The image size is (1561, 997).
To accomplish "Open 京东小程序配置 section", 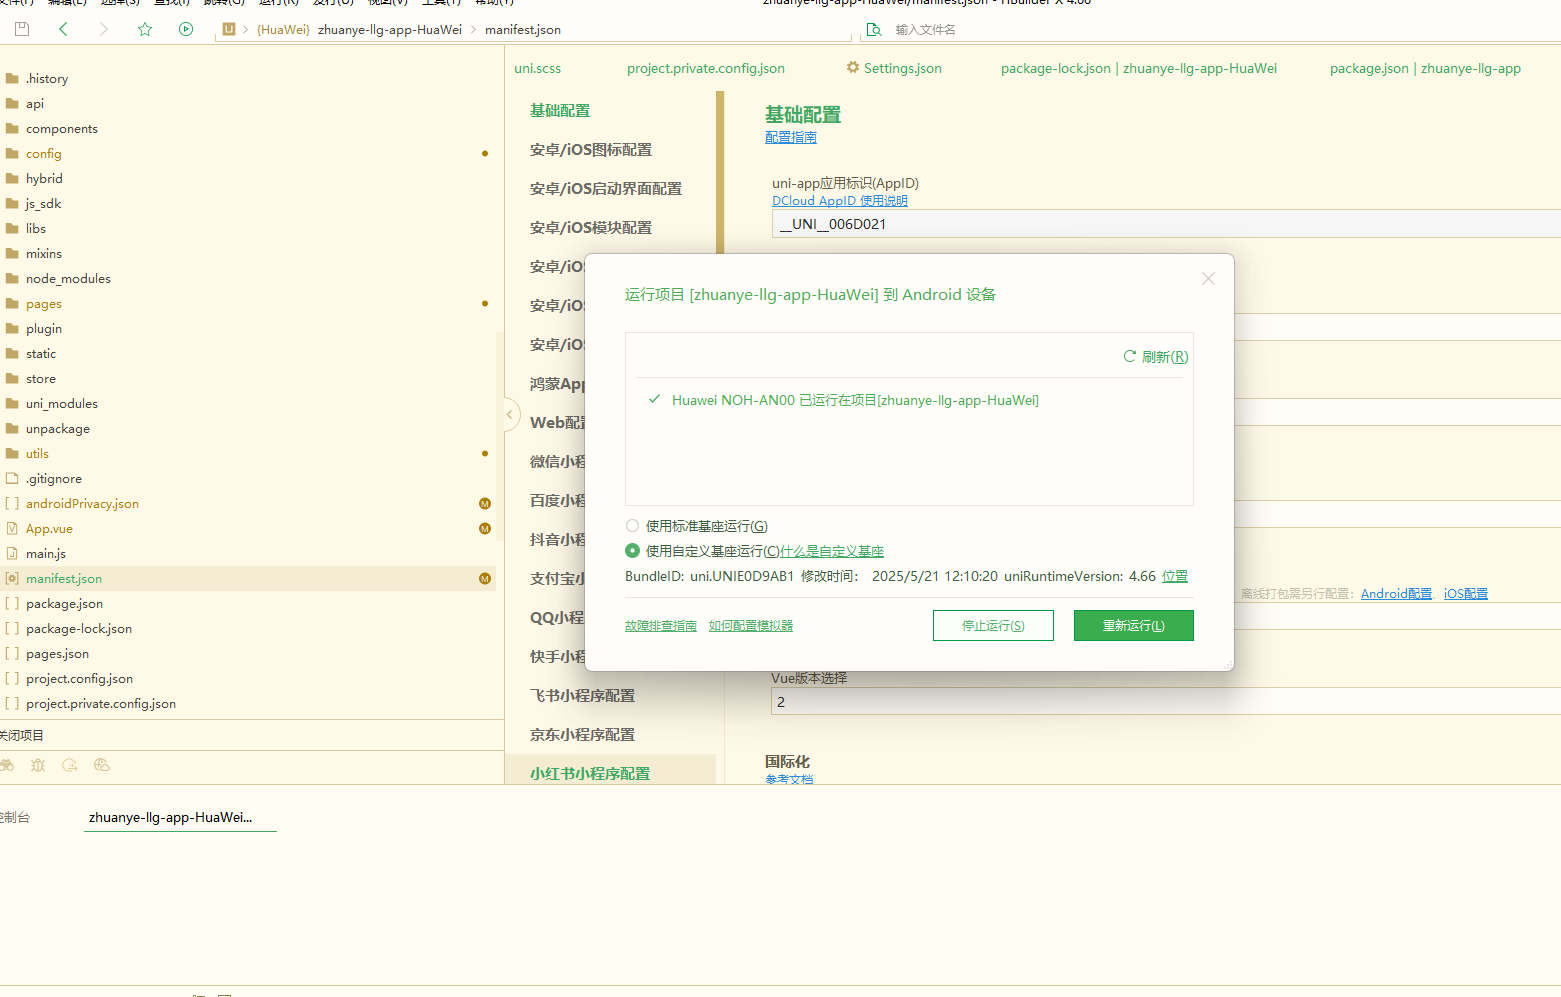I will coord(582,734).
